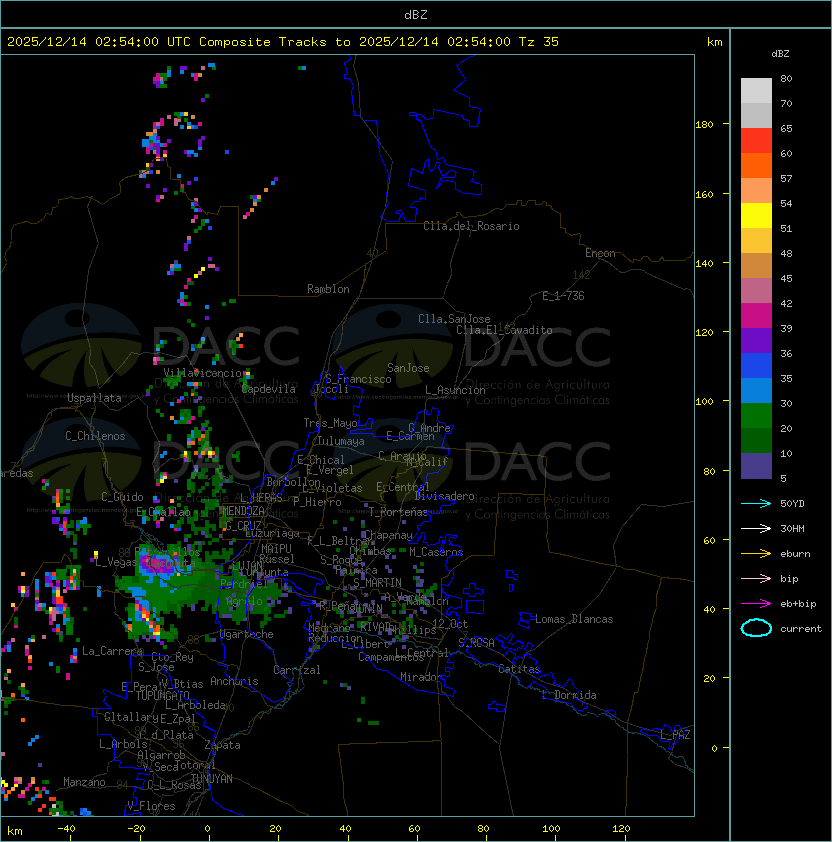
Task: Click the '180' tick on right axis
Action: (x=704, y=124)
